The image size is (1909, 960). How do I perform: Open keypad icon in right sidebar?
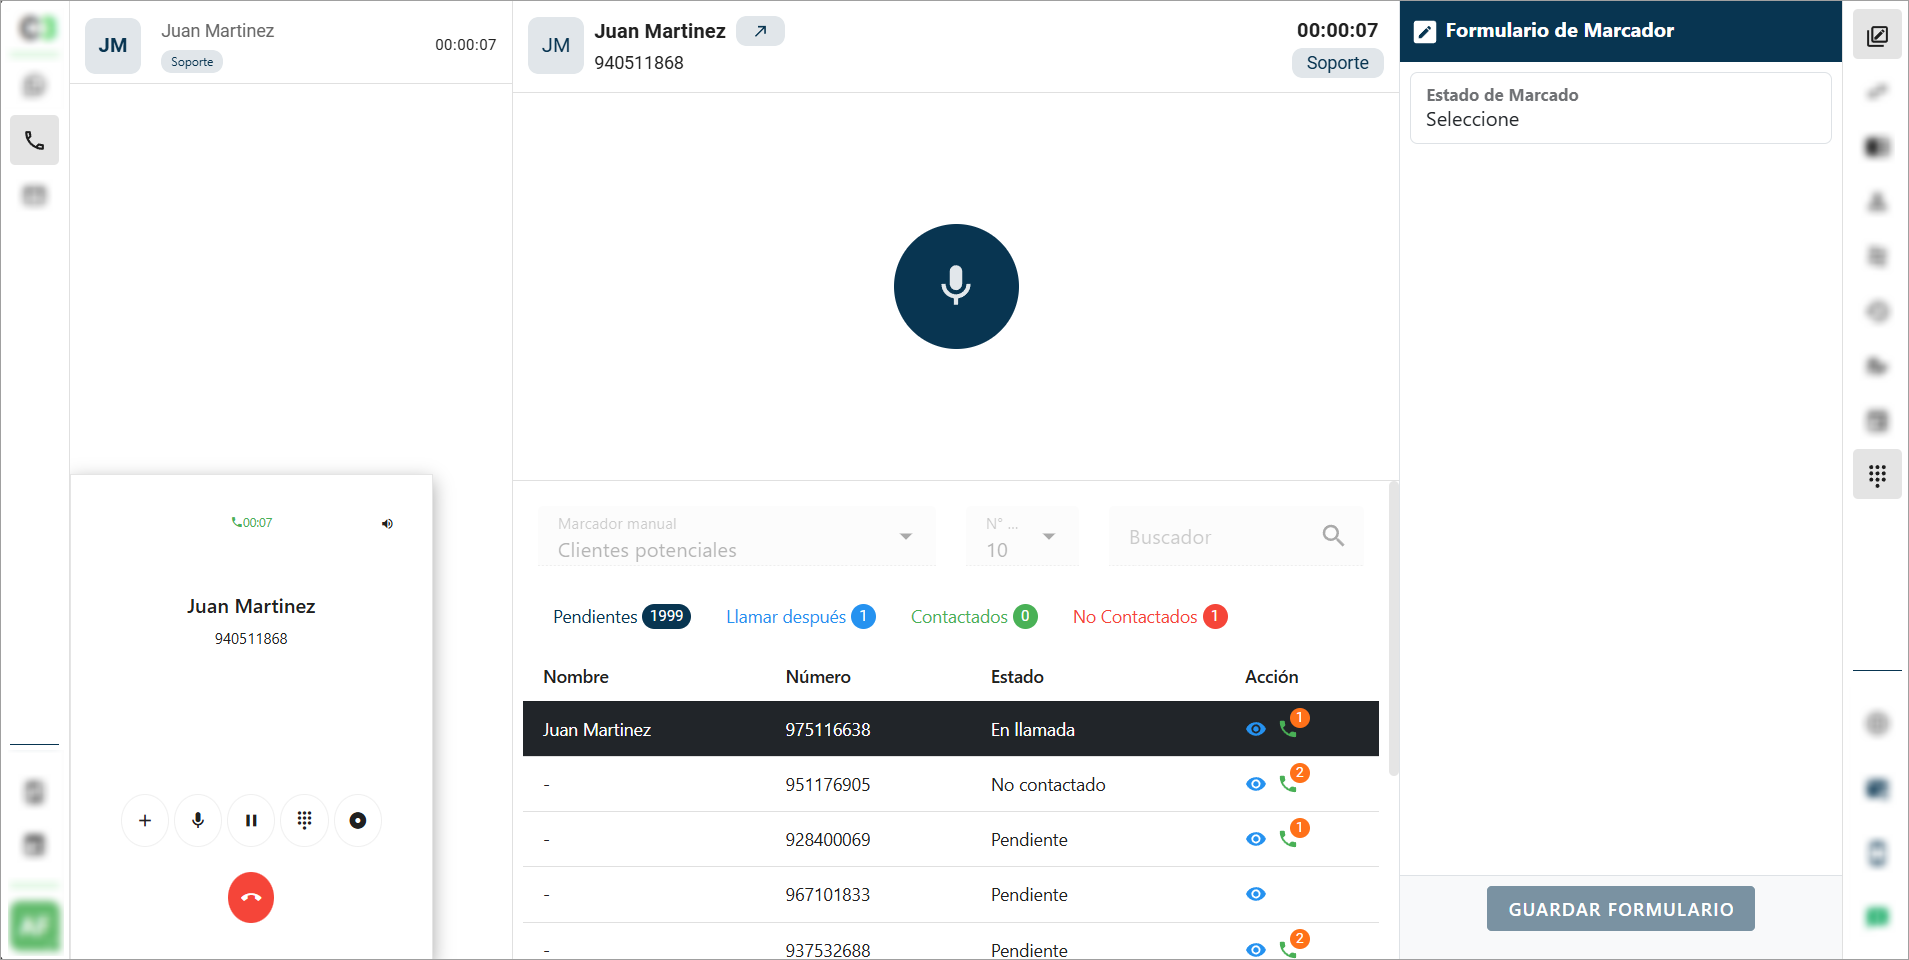(1876, 475)
